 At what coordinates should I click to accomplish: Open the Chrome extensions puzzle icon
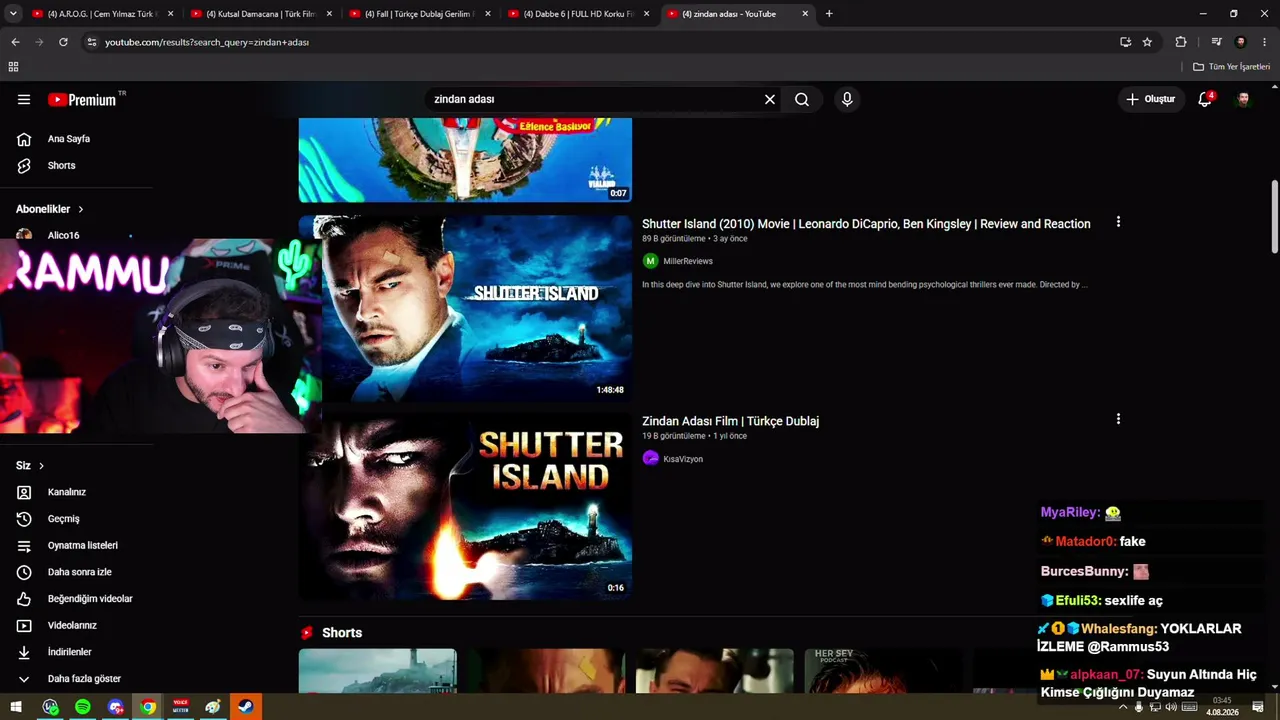[1181, 42]
